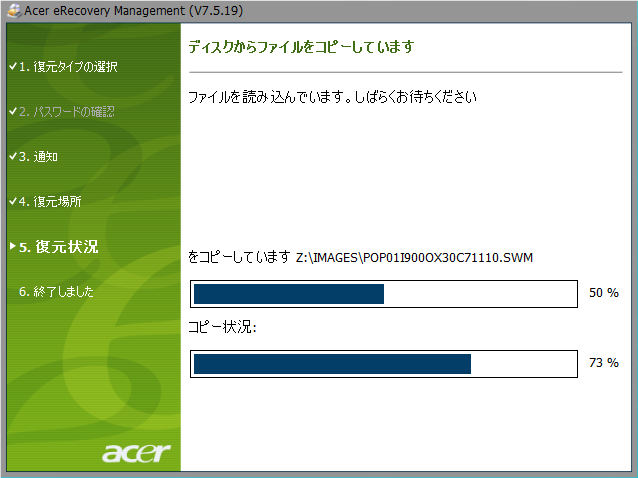The image size is (638, 478).
Task: Click the checkmark beside 復元タイプの選択
Action: tap(13, 65)
